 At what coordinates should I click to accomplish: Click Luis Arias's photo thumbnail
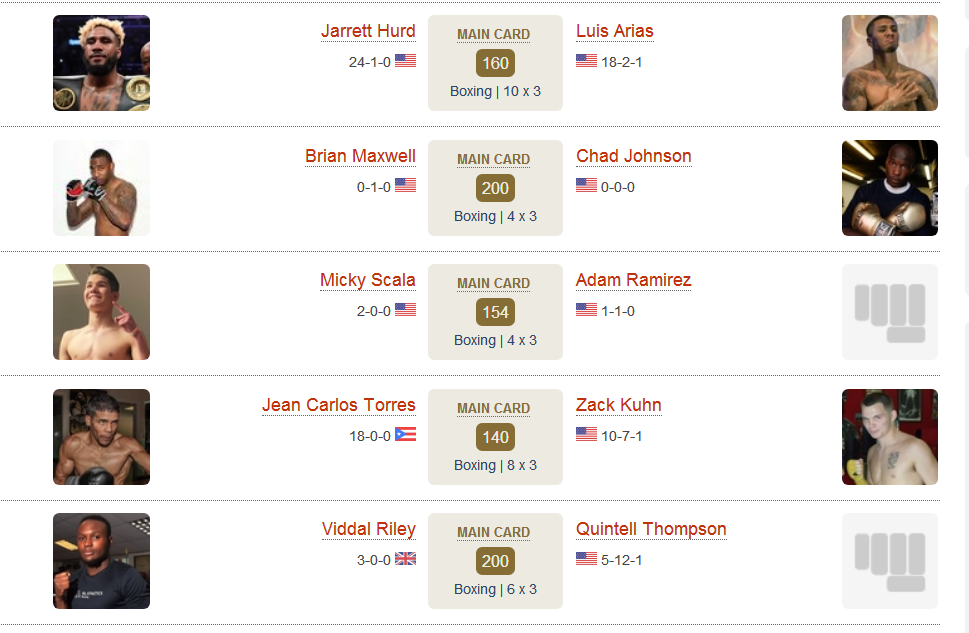tap(890, 63)
